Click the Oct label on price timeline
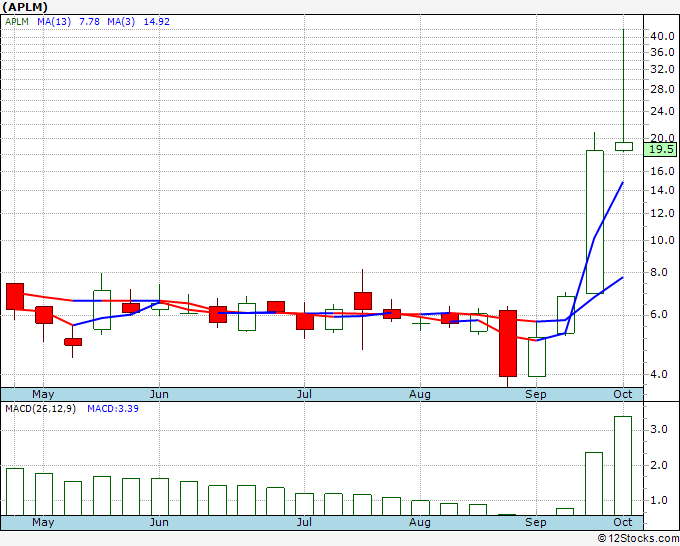 coord(623,394)
